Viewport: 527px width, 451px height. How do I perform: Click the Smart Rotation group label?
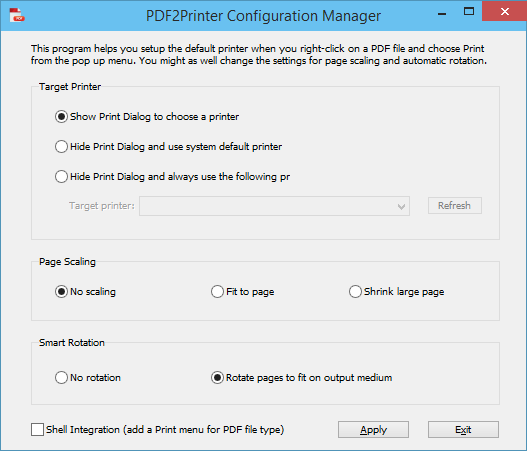[72, 342]
